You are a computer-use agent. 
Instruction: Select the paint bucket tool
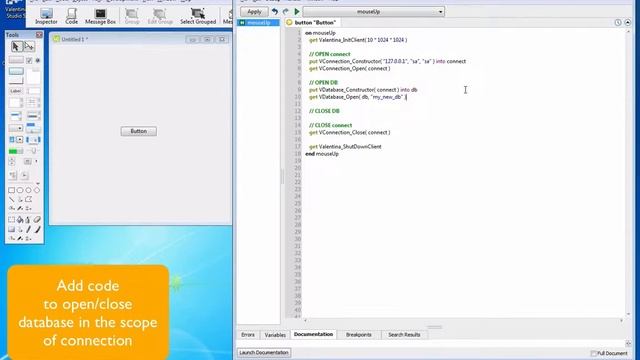(20, 220)
